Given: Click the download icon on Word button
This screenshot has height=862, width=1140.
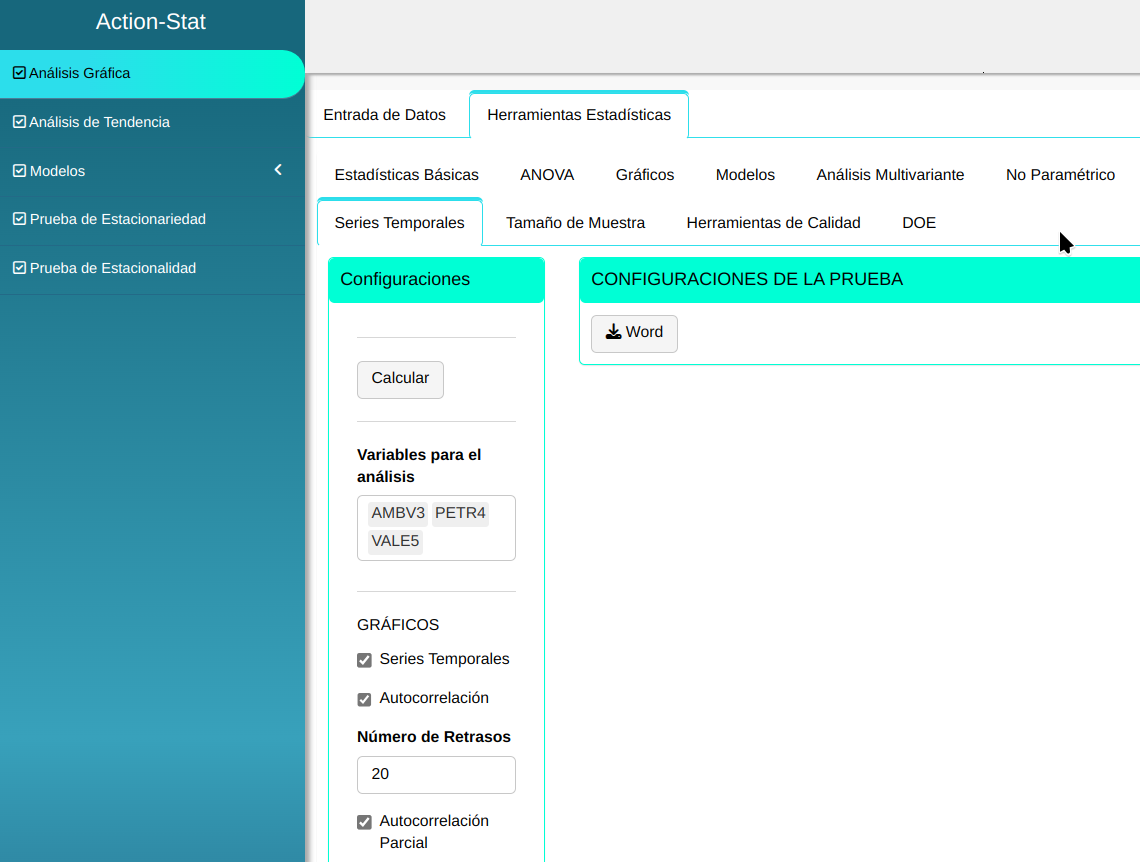Looking at the screenshot, I should (x=613, y=332).
